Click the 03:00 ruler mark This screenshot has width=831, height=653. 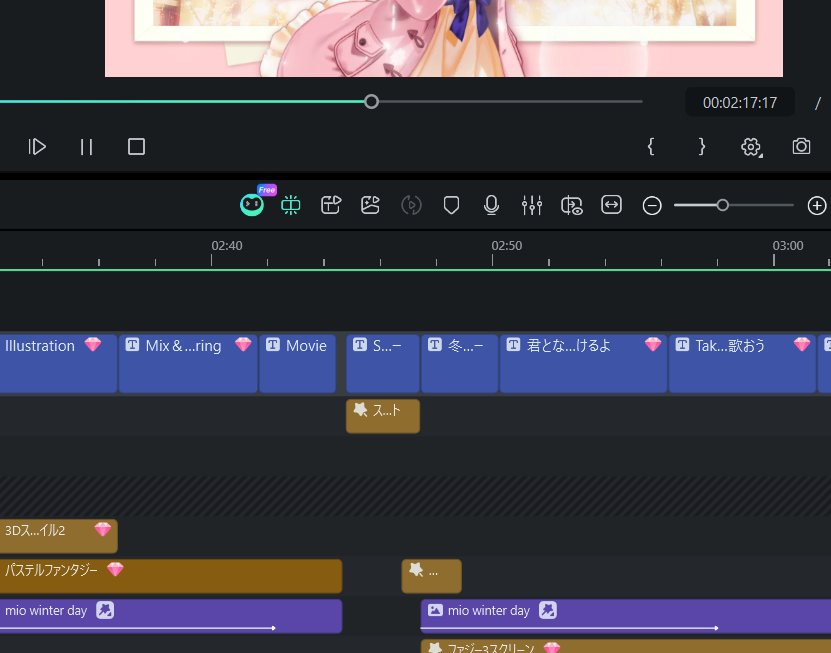788,245
